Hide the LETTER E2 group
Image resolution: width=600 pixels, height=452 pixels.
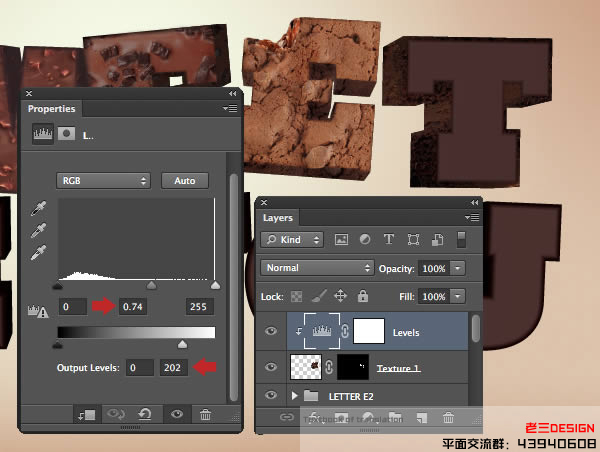(x=271, y=395)
